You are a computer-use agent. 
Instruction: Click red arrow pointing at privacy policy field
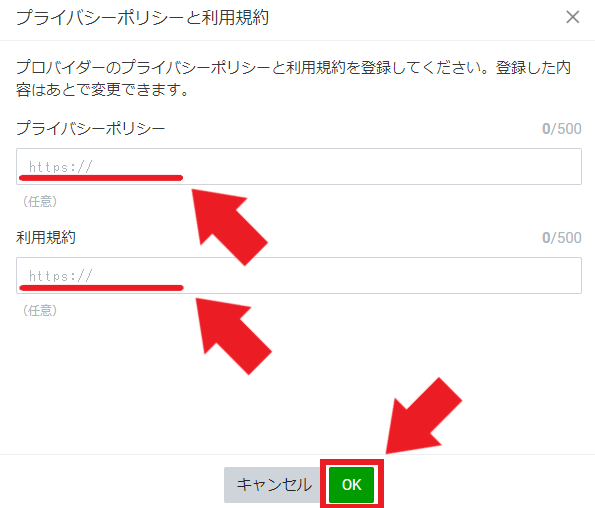(229, 226)
